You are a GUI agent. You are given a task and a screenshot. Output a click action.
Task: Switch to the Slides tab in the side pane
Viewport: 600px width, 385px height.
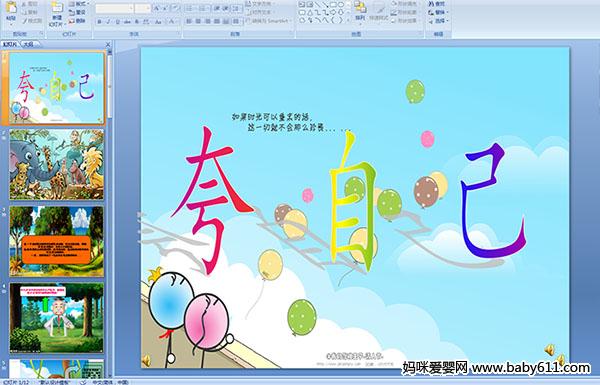click(10, 44)
